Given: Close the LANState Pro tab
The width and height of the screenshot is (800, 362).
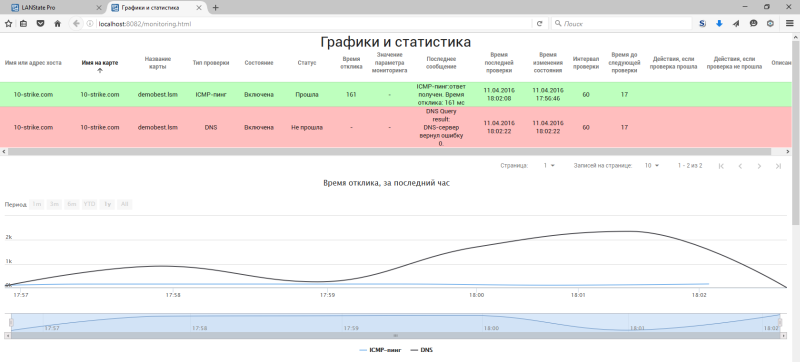Looking at the screenshot, I should 99,8.
